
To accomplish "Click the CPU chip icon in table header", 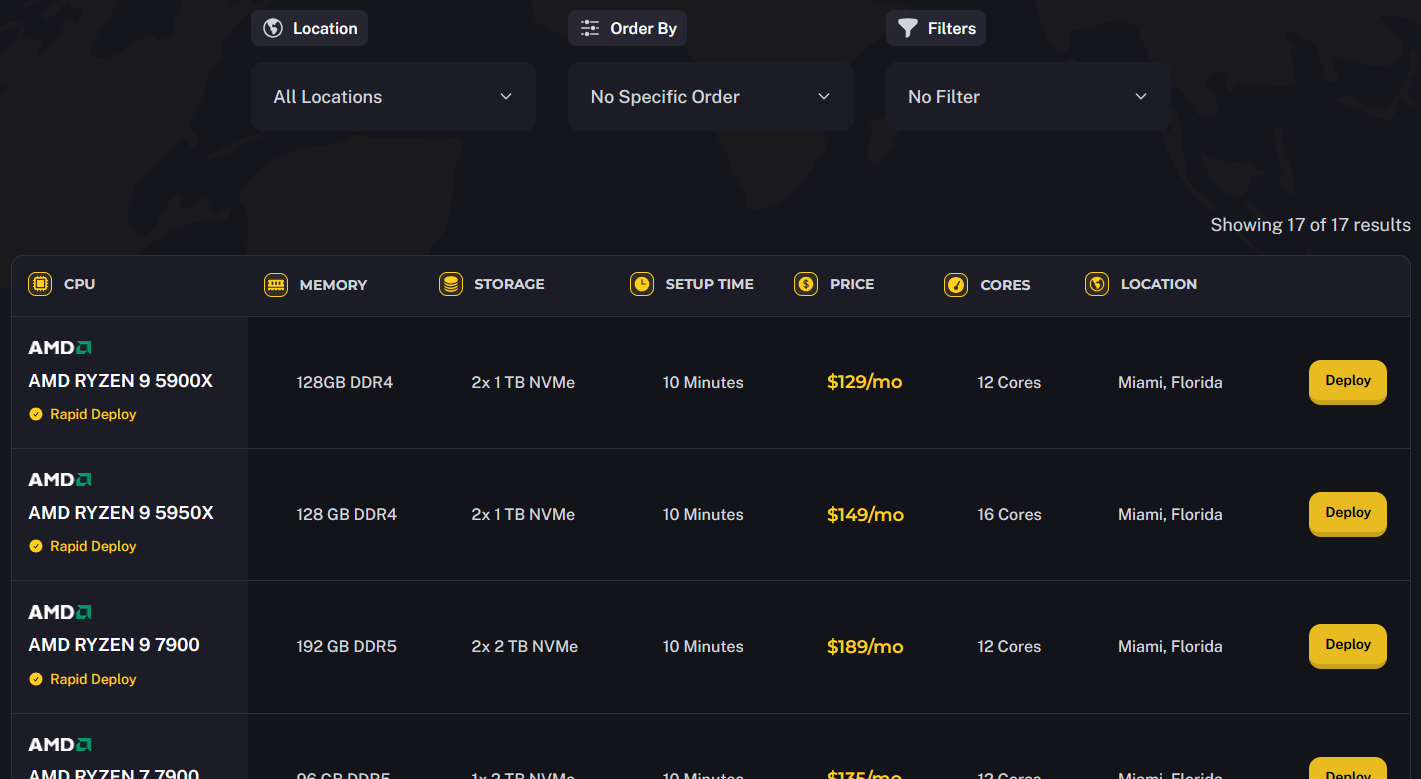I will (40, 284).
